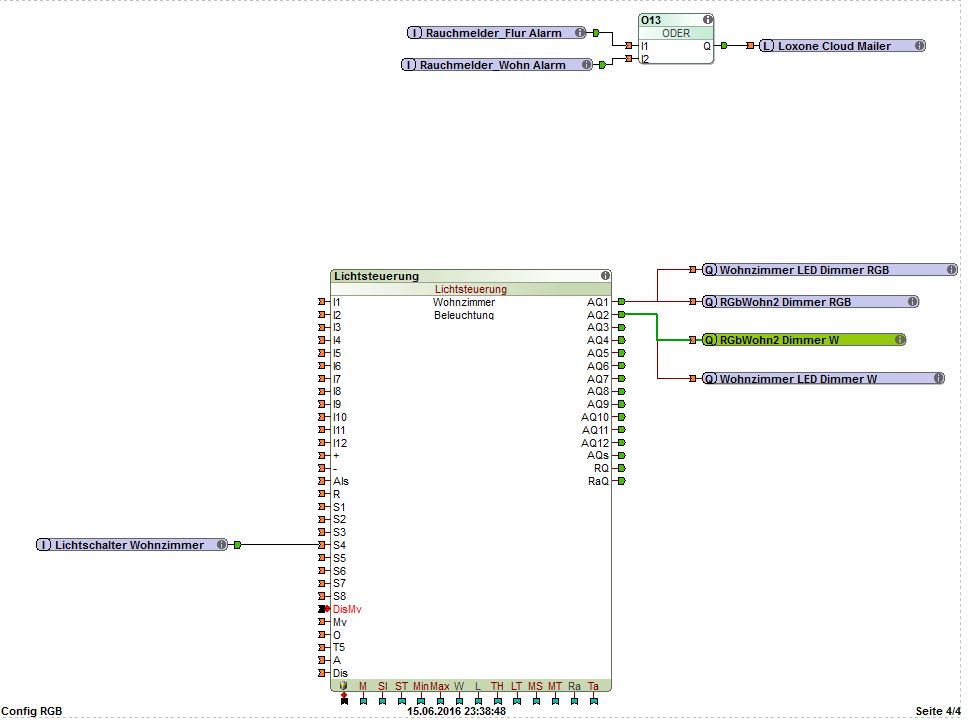974x723 pixels.
Task: Click I1 input connector on Lichtsteuerung
Action: (322, 302)
